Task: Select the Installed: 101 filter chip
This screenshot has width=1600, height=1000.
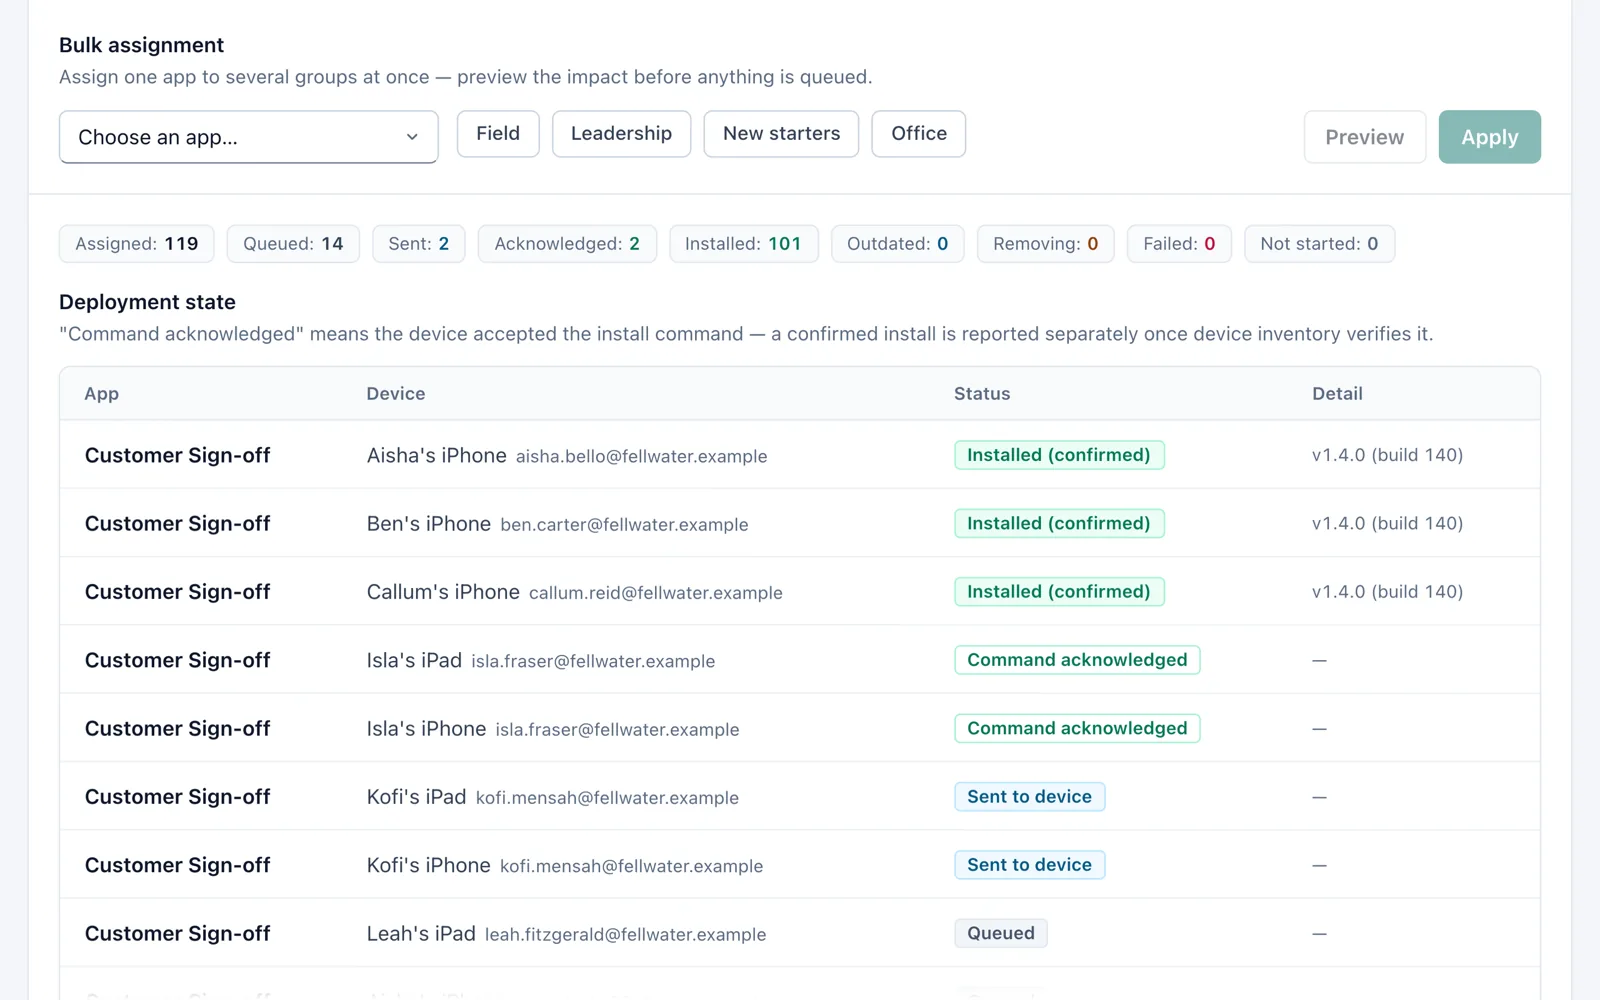Action: point(743,244)
